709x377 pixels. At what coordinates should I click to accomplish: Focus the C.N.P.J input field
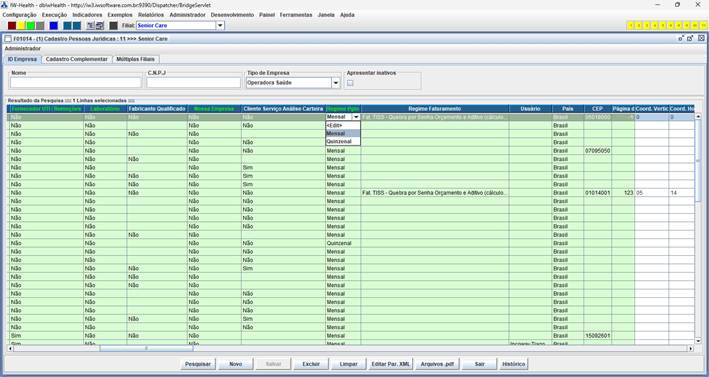194,83
